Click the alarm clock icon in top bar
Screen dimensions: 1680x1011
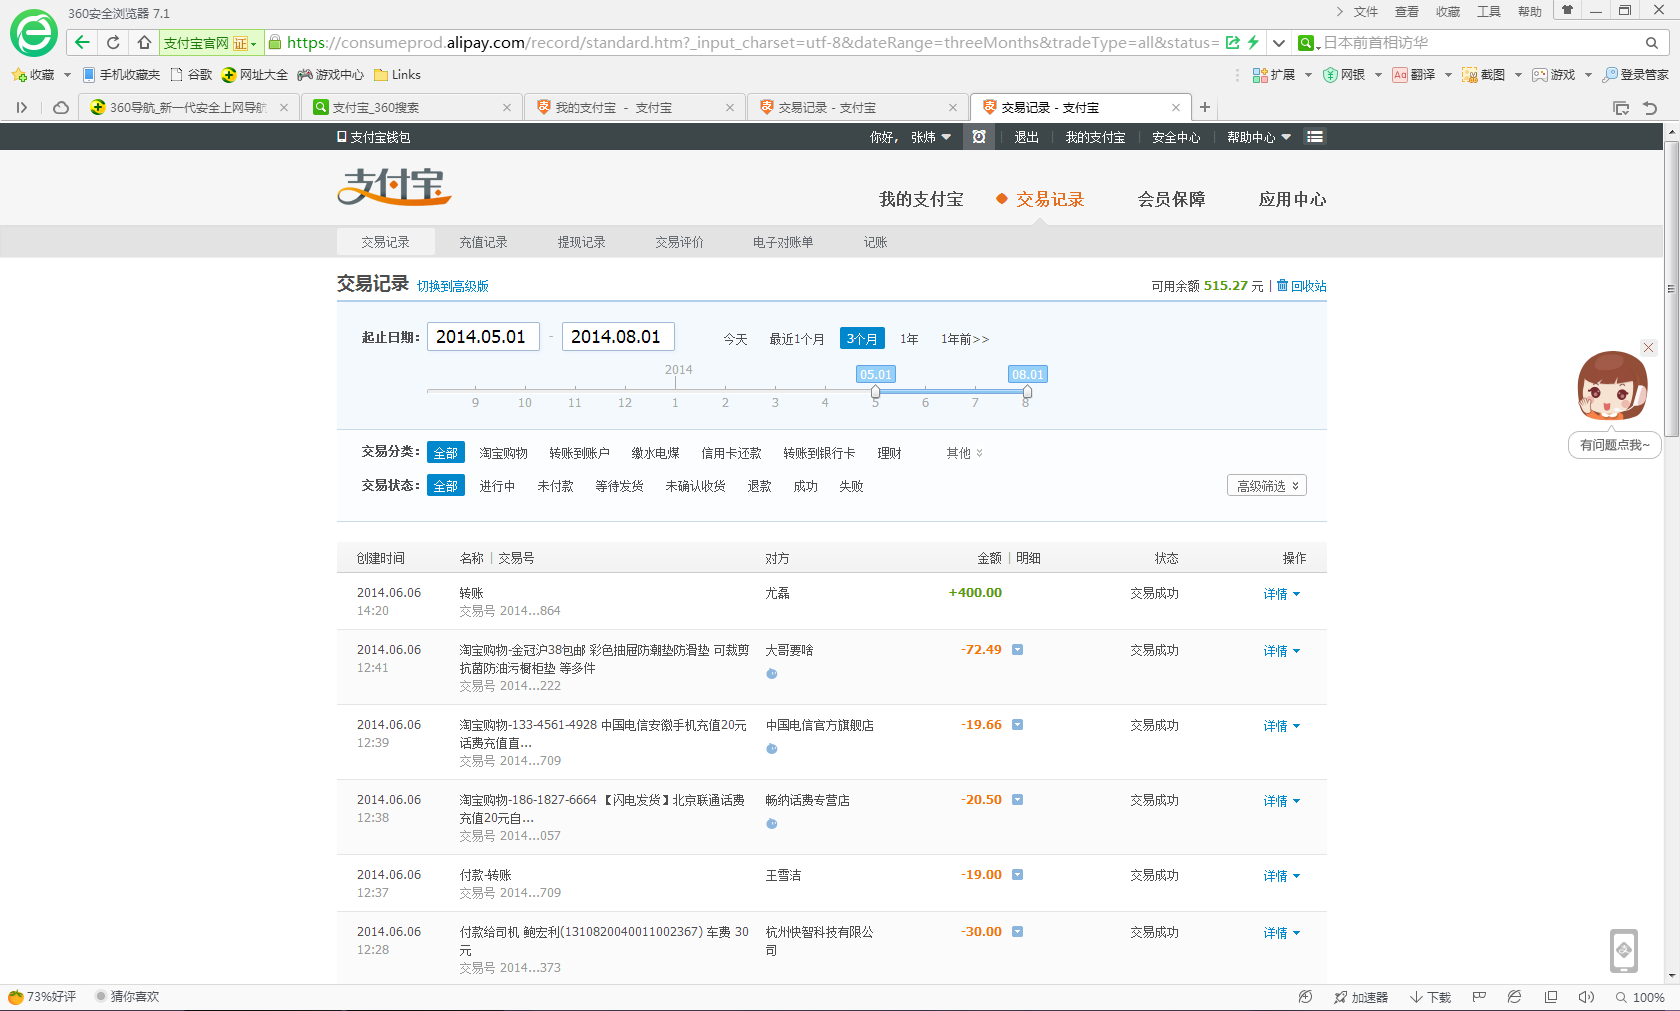979,137
